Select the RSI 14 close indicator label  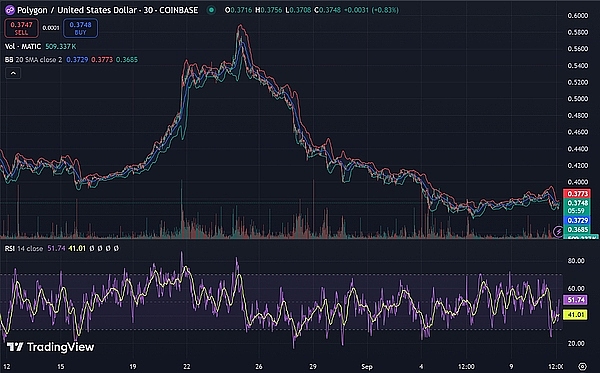click(24, 249)
